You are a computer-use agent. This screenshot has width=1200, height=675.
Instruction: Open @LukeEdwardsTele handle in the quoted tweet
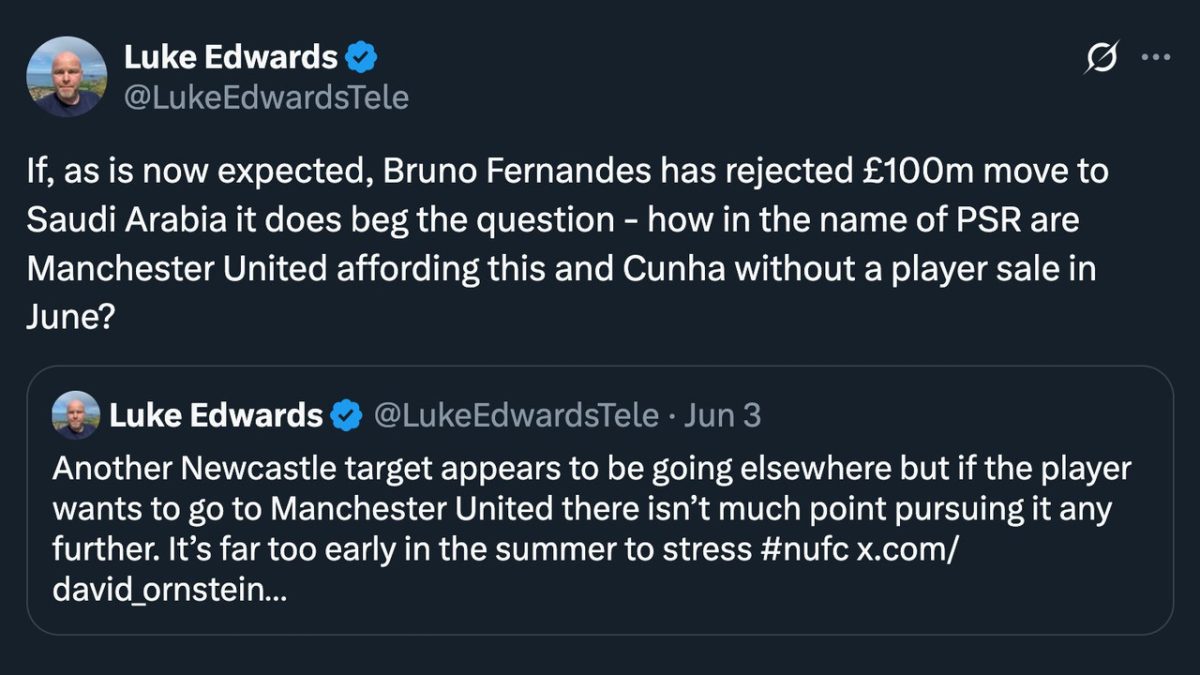pos(516,415)
